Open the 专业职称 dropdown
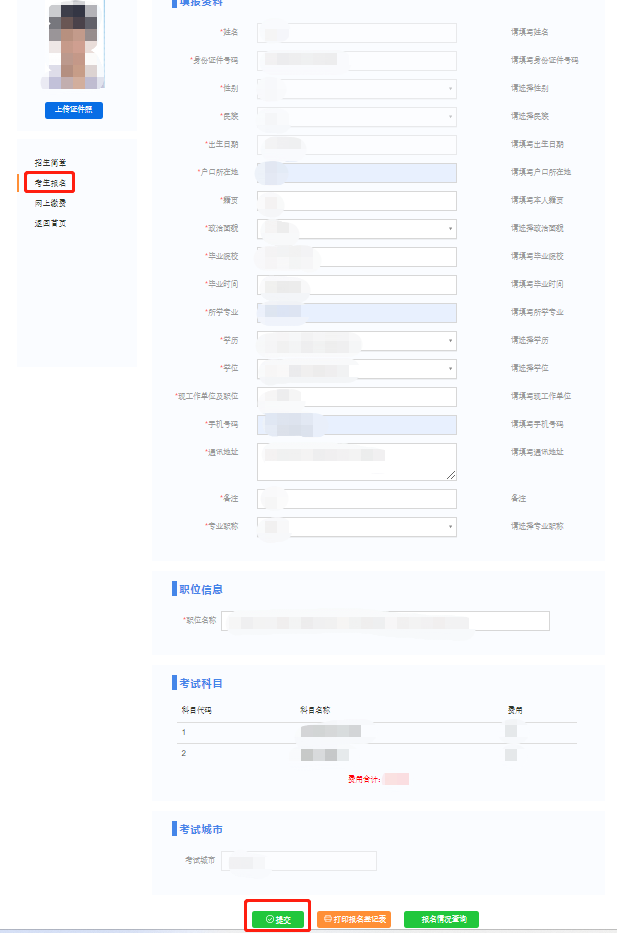 point(356,527)
